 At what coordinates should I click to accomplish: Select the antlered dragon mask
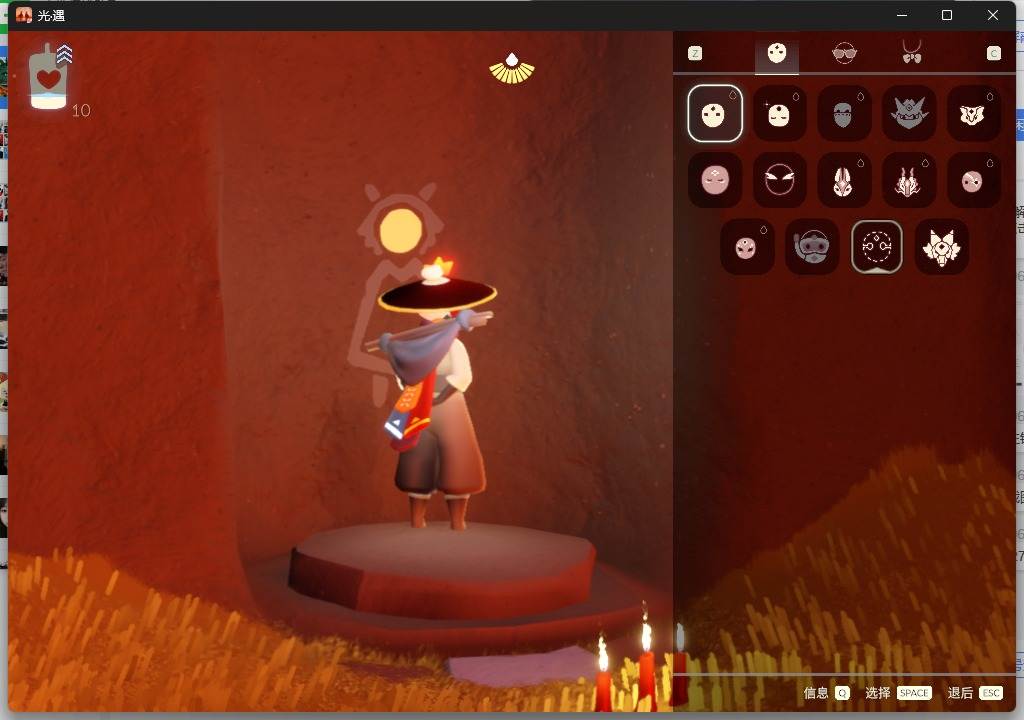tap(908, 180)
